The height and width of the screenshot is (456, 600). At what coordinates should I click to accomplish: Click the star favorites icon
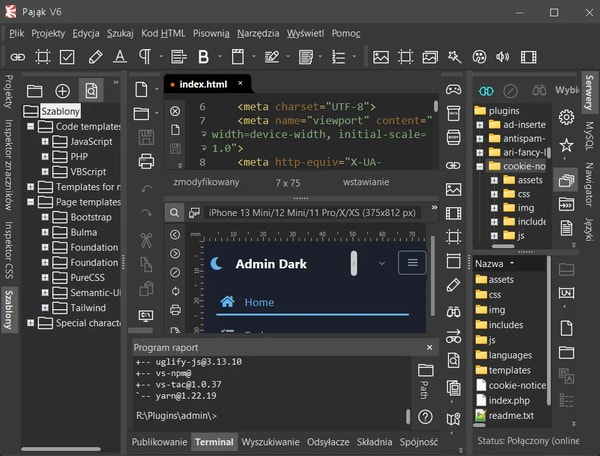click(566, 145)
